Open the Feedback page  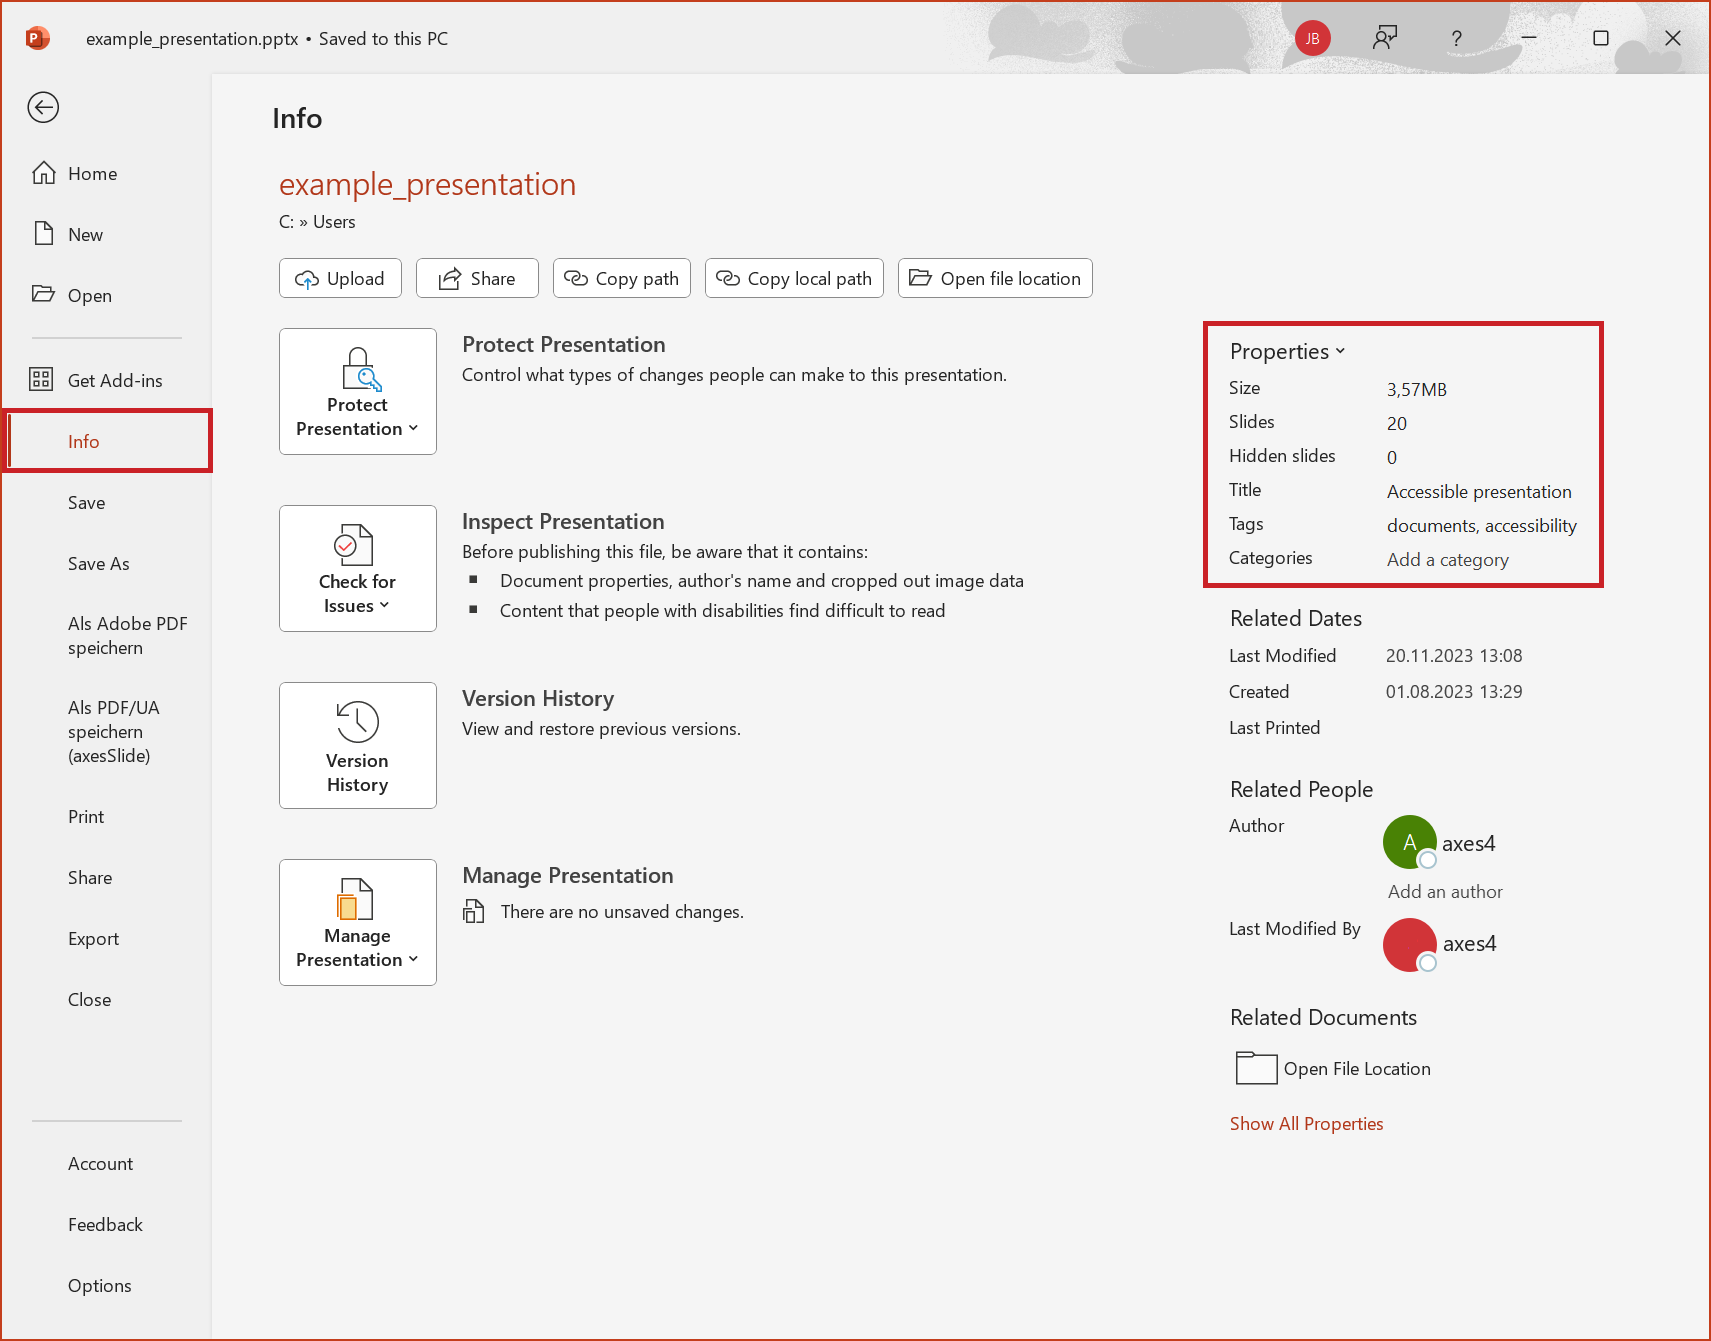[x=106, y=1225]
